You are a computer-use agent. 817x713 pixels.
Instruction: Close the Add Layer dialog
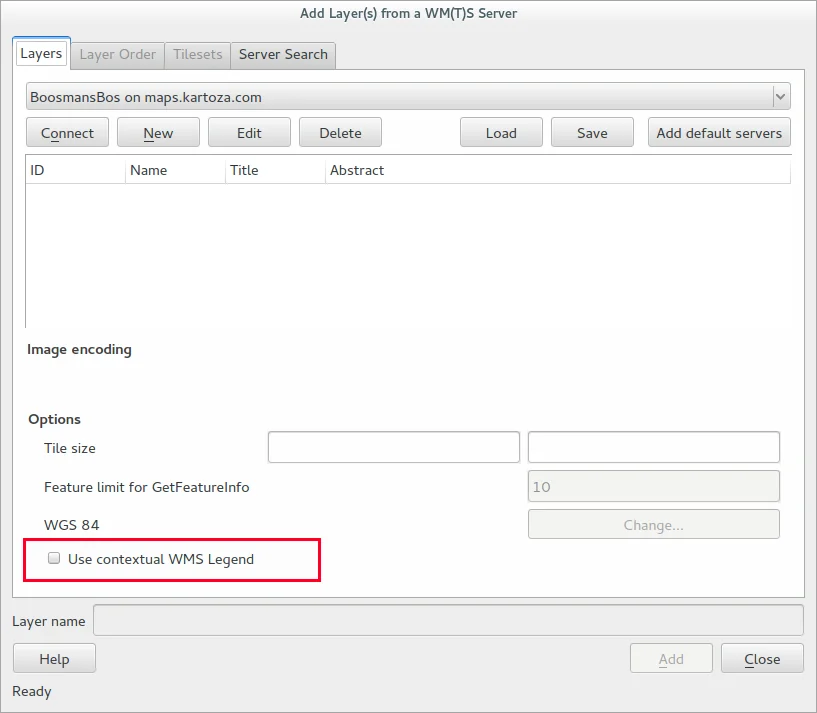(x=762, y=659)
